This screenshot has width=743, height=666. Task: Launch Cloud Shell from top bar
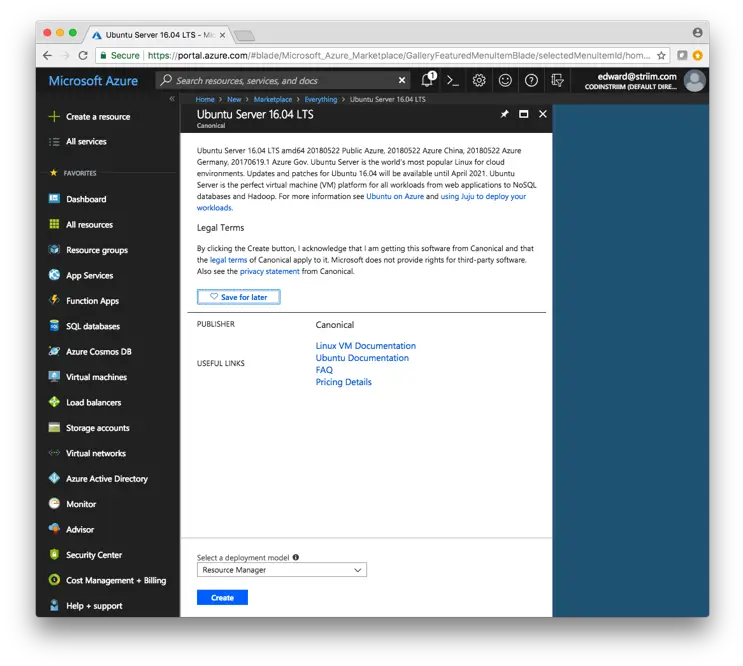pos(453,80)
